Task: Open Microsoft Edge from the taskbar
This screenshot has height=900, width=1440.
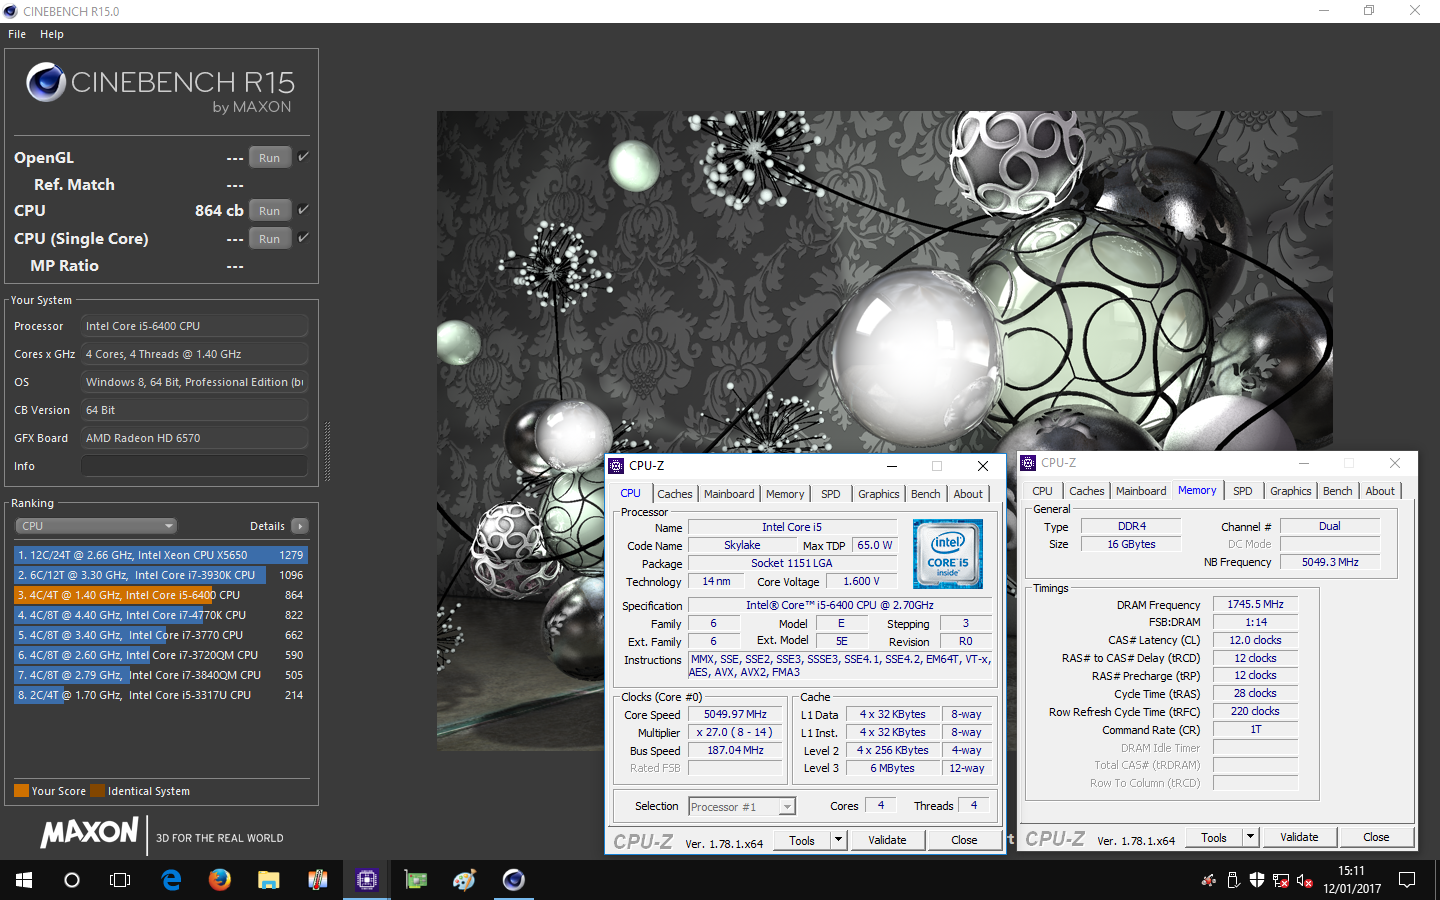Action: pyautogui.click(x=171, y=880)
